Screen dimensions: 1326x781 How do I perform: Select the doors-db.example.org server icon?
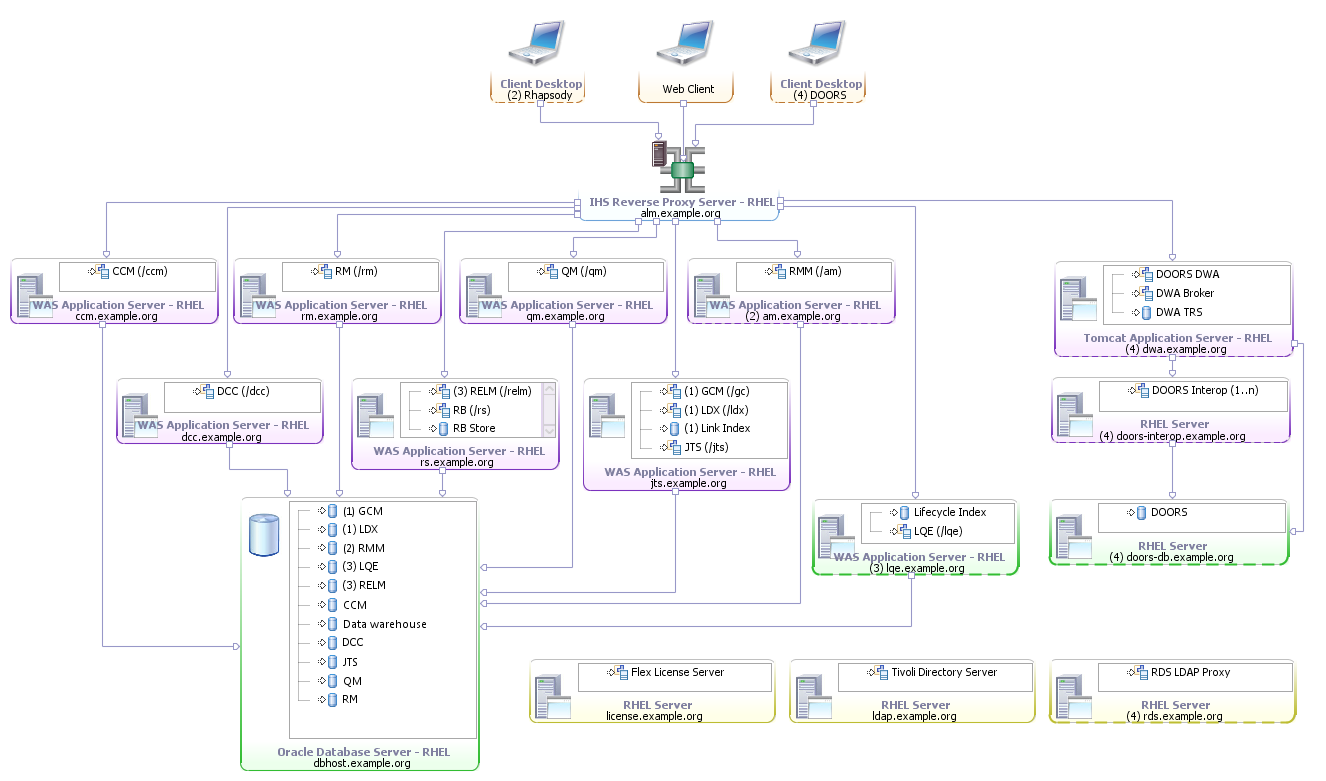click(1073, 537)
